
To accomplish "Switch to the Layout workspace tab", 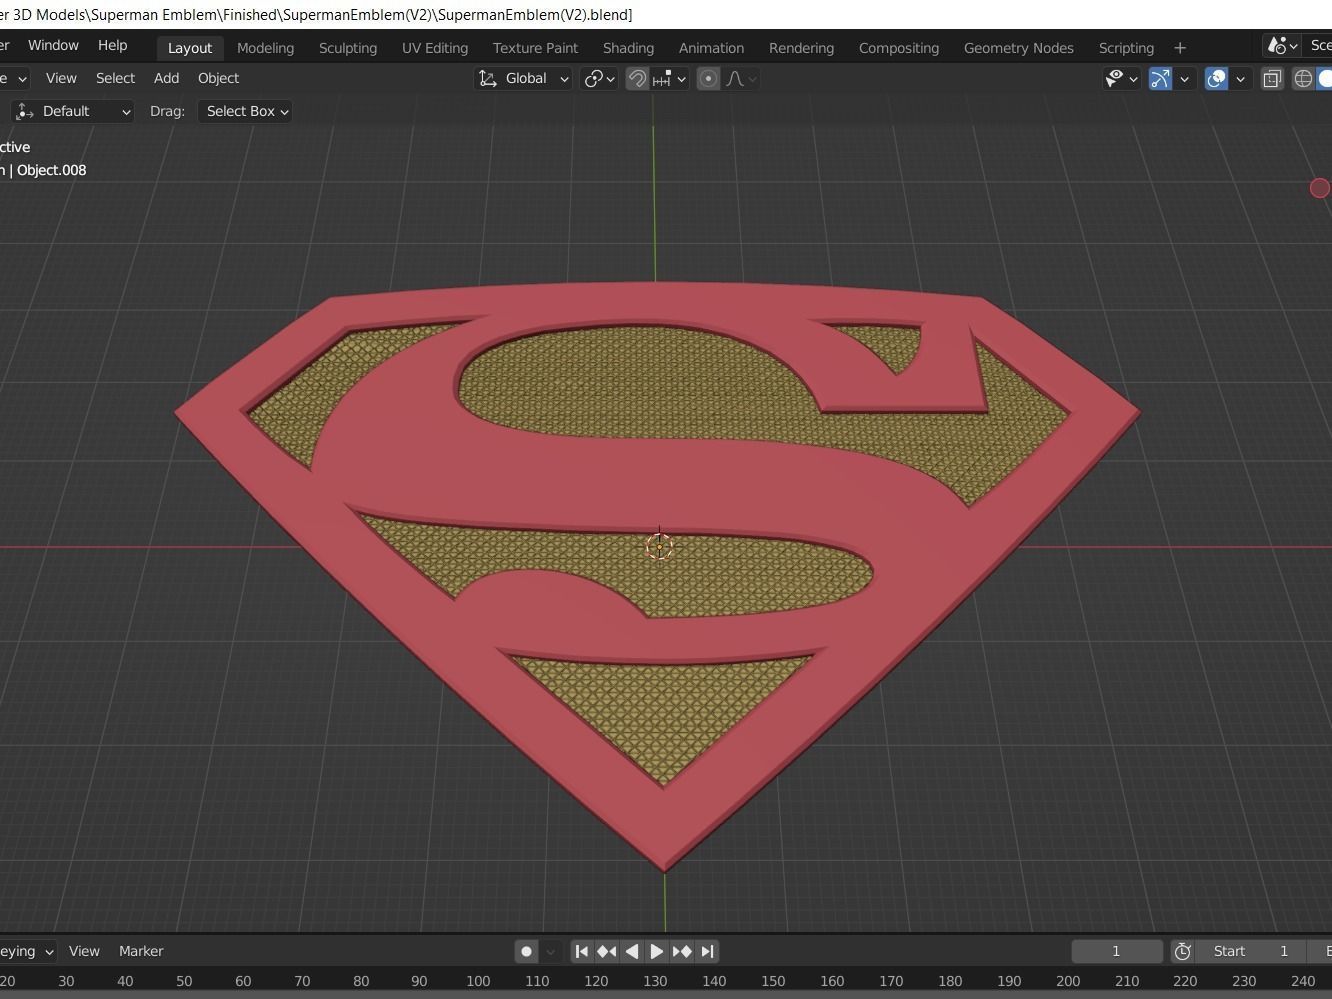I will (x=190, y=47).
